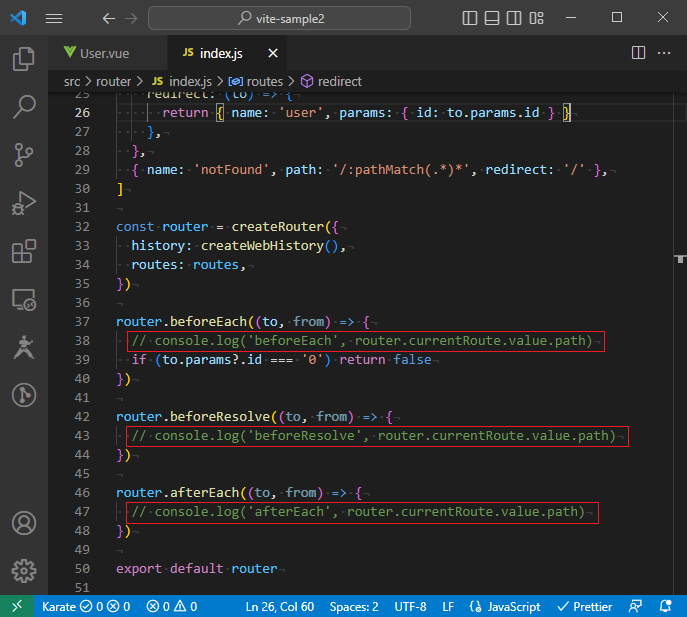Change indentation via Spaces: 2

[354, 606]
